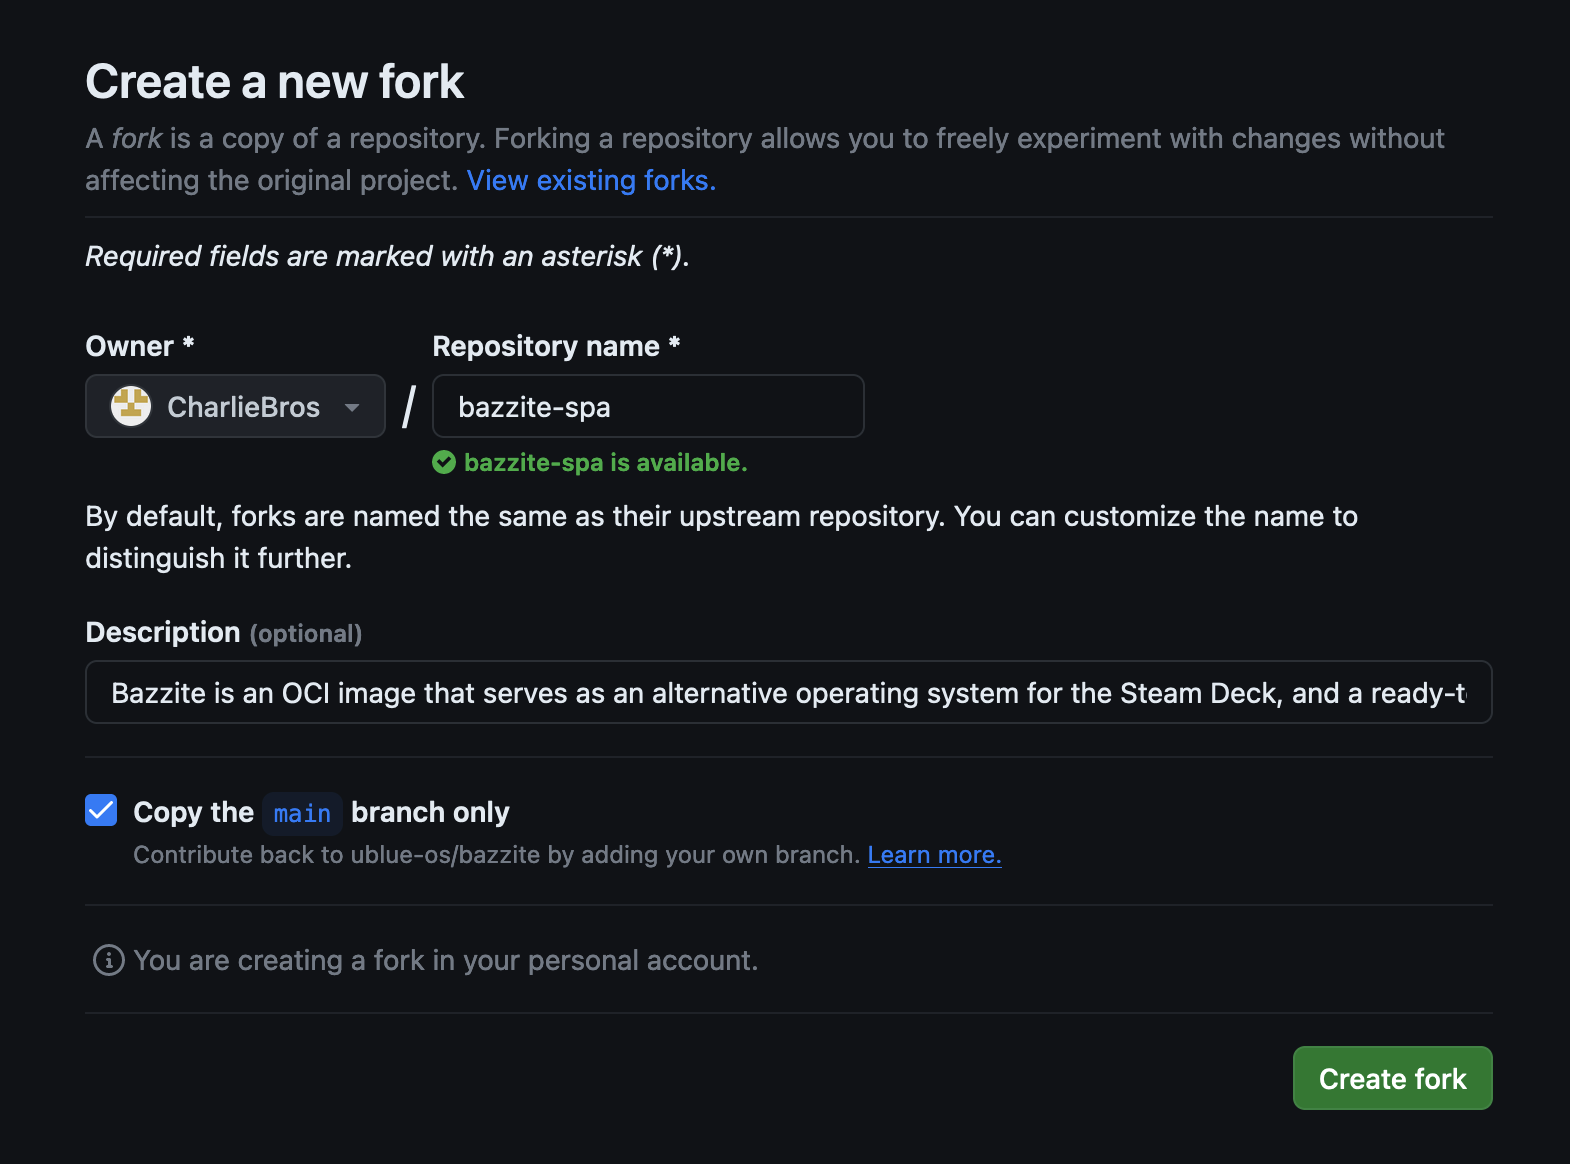
Task: Expand the Owner dropdown caret arrow
Action: pos(352,407)
